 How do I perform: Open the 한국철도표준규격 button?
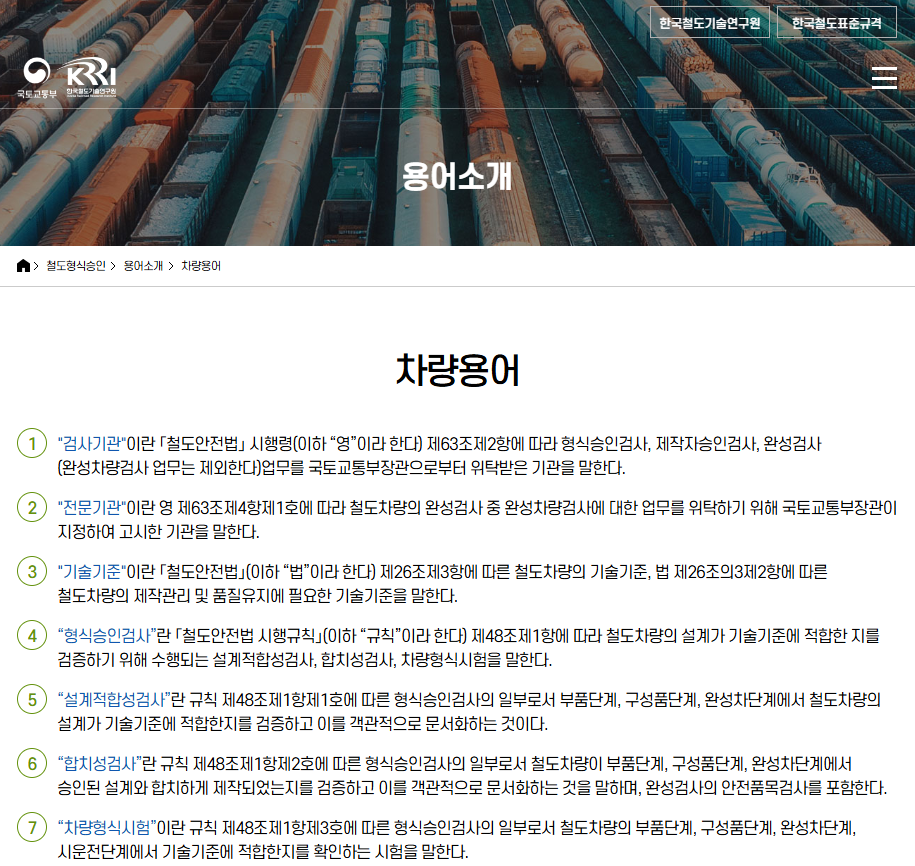(x=836, y=23)
